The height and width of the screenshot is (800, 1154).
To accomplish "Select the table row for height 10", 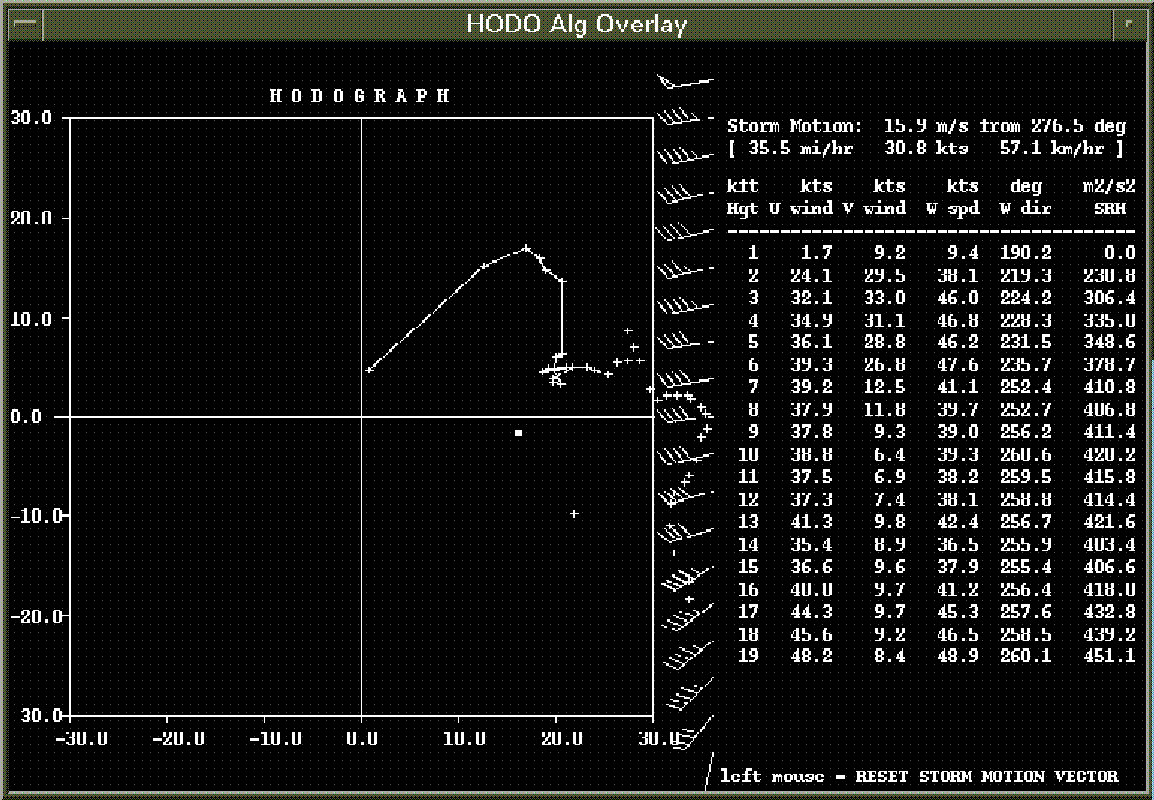I will click(930, 454).
